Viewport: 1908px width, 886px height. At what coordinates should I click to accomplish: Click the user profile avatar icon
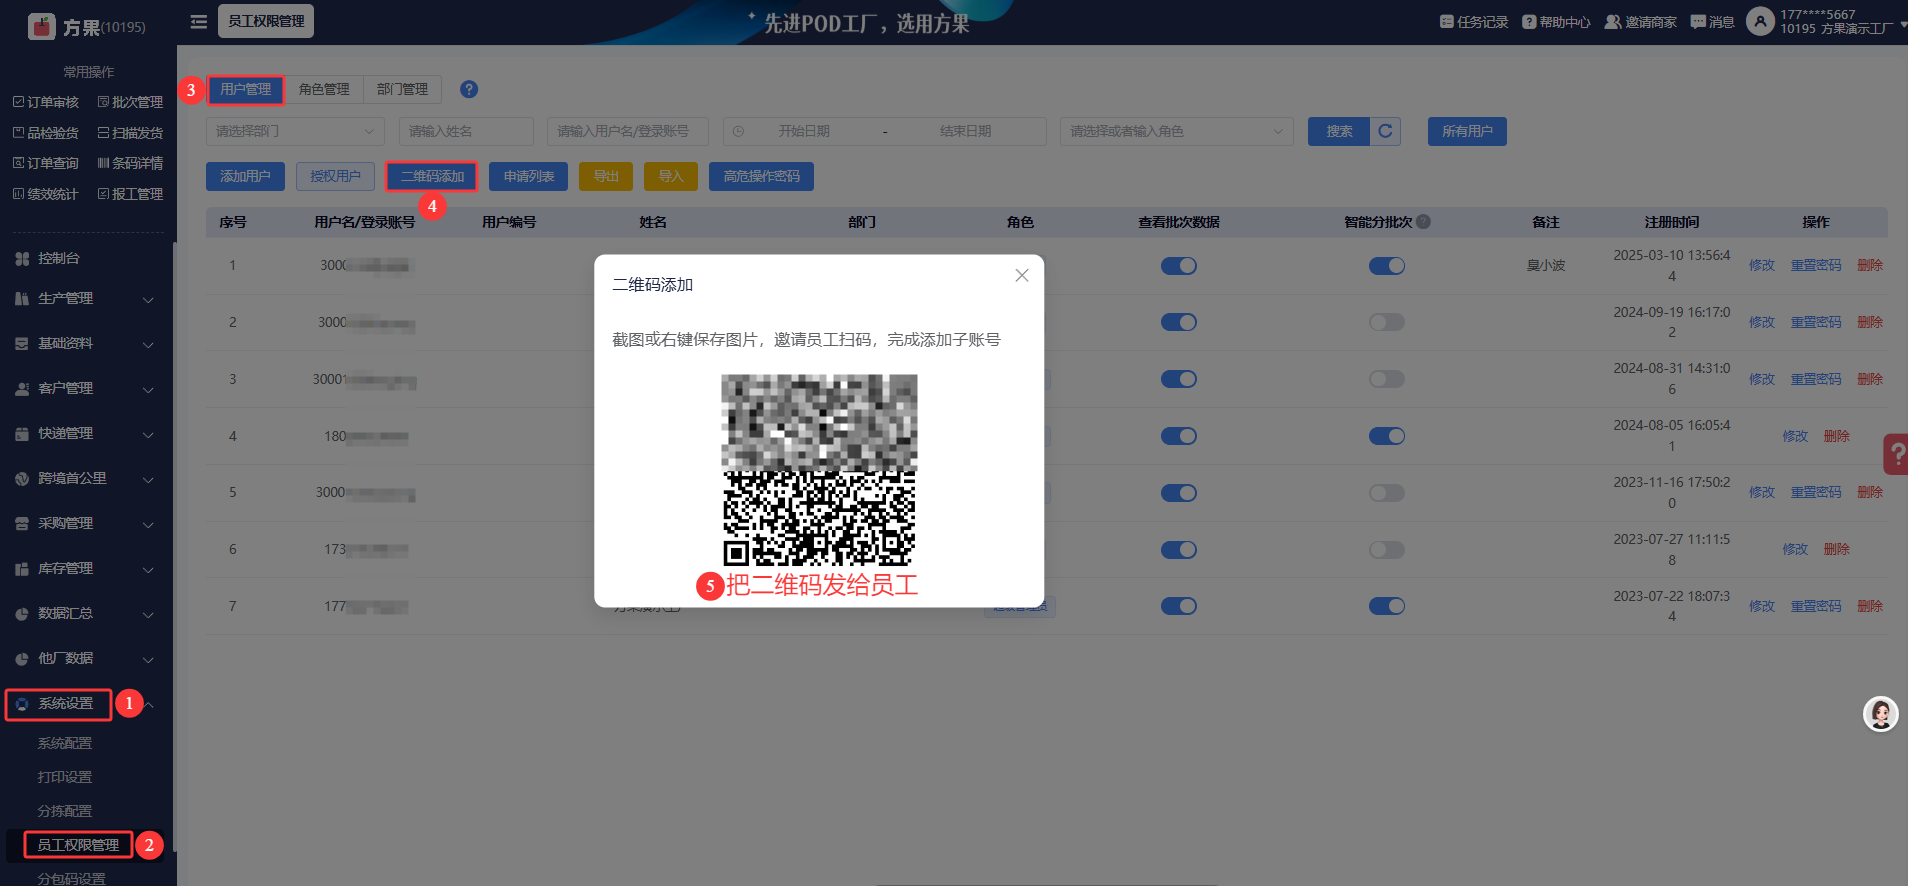pos(1759,21)
